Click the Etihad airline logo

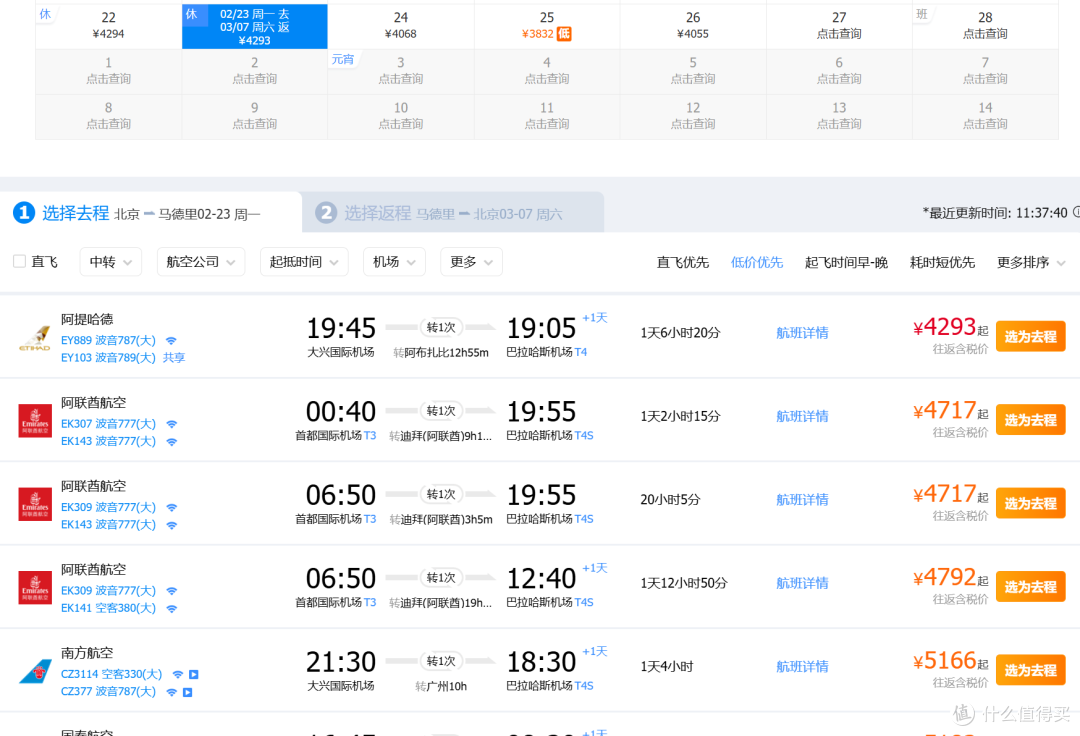coord(34,337)
